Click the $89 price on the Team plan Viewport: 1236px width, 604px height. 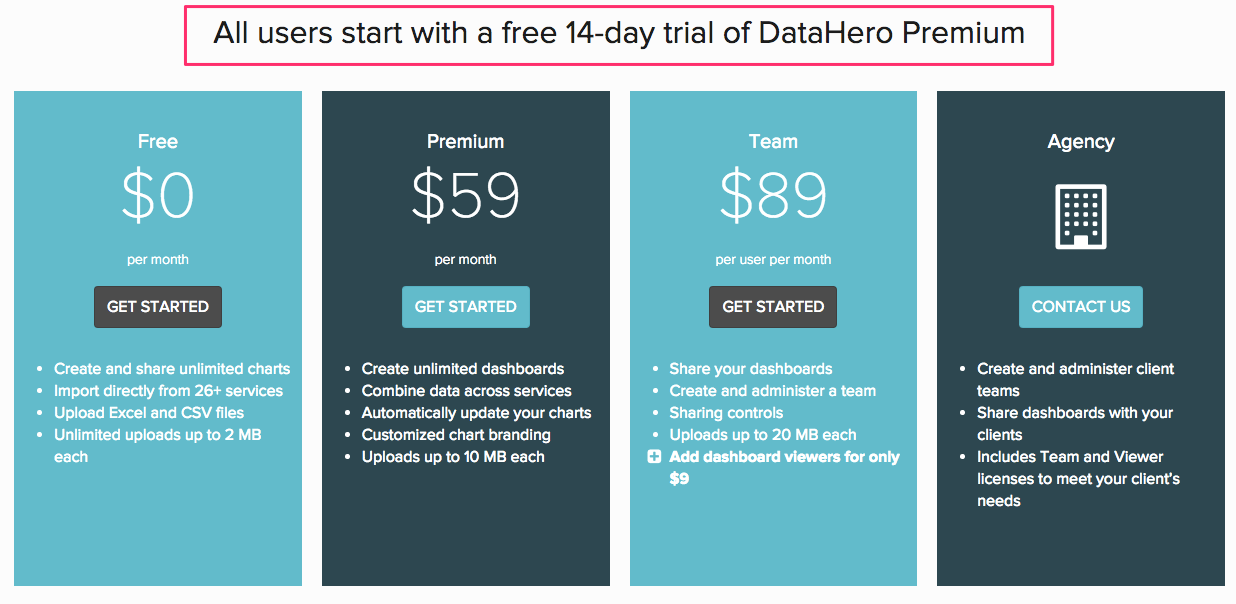coord(773,196)
